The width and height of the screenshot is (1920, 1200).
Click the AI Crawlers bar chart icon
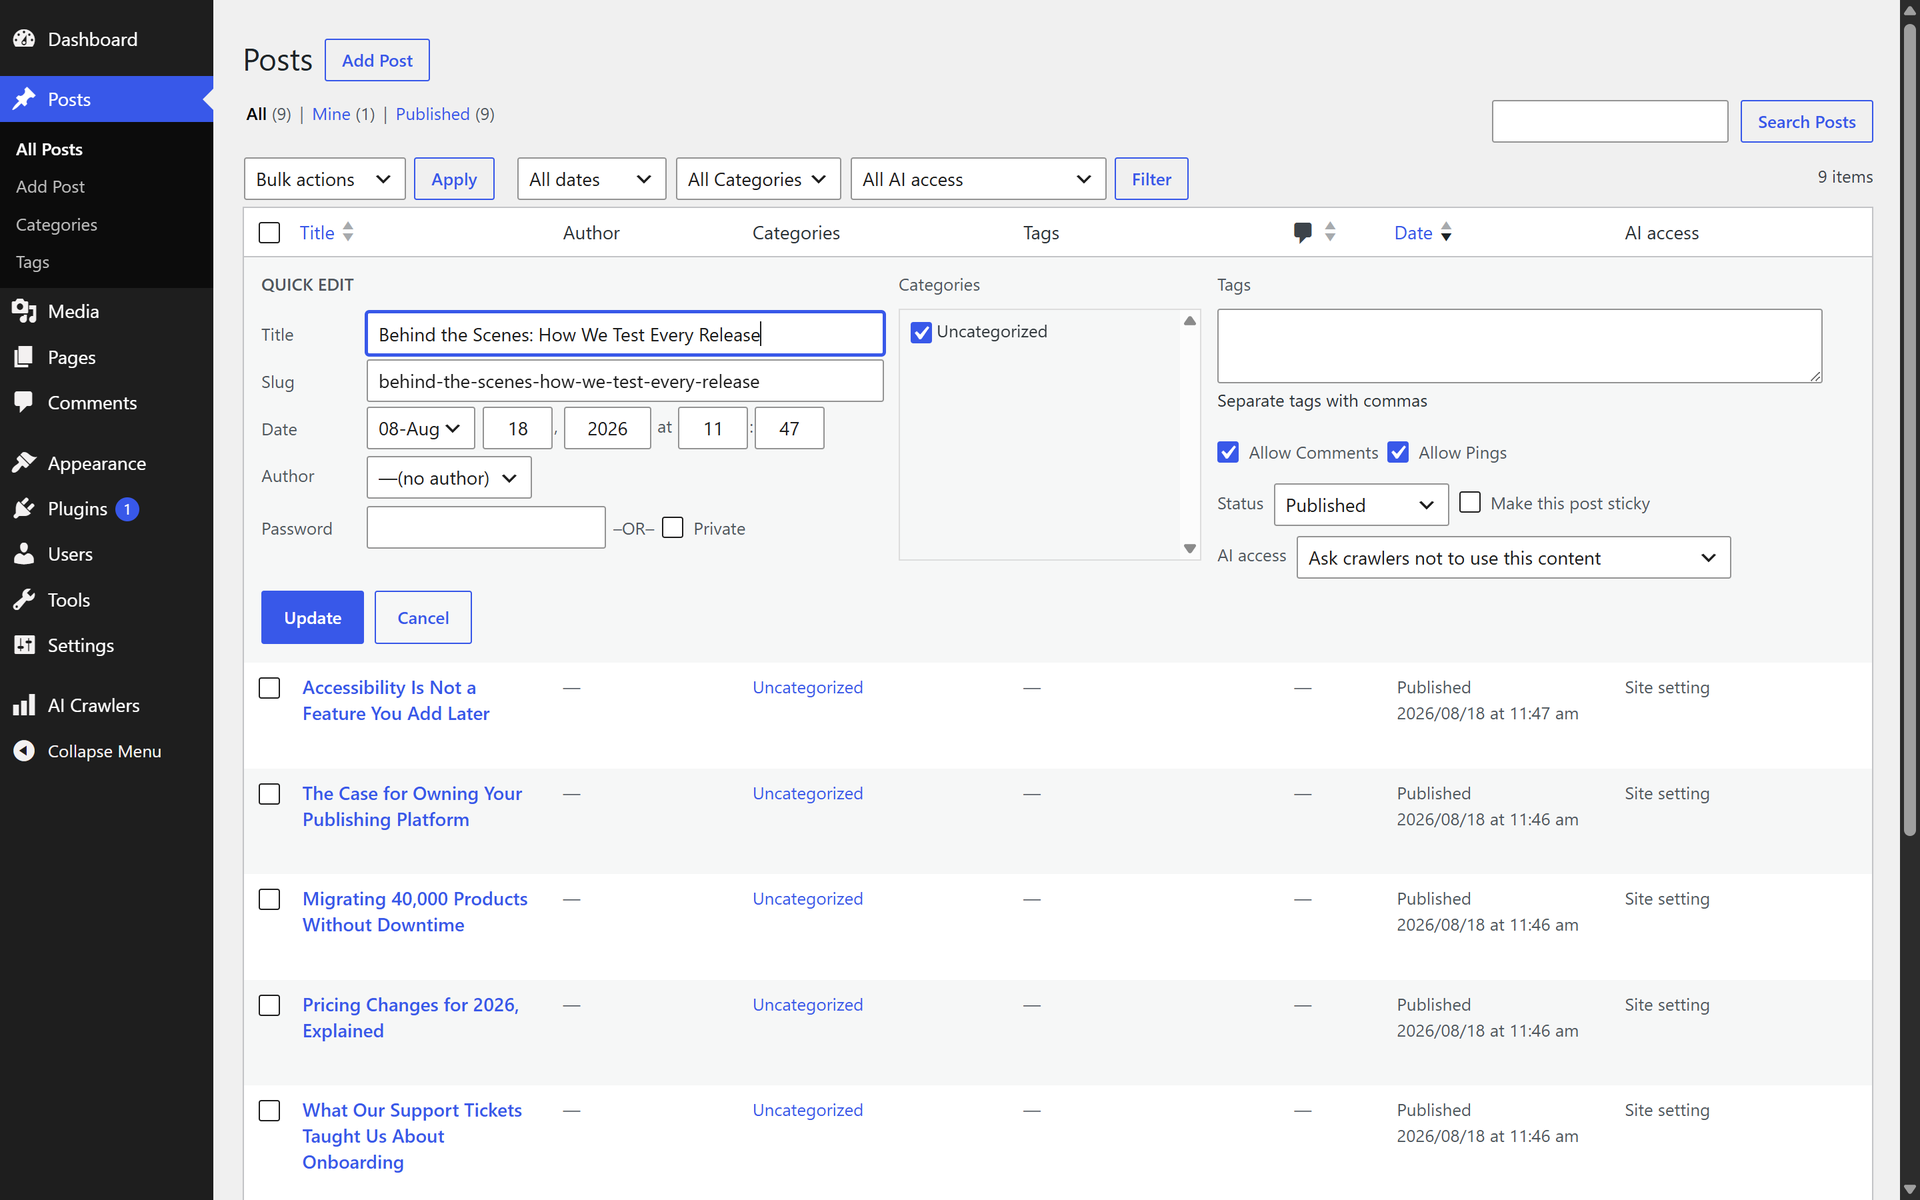(24, 705)
